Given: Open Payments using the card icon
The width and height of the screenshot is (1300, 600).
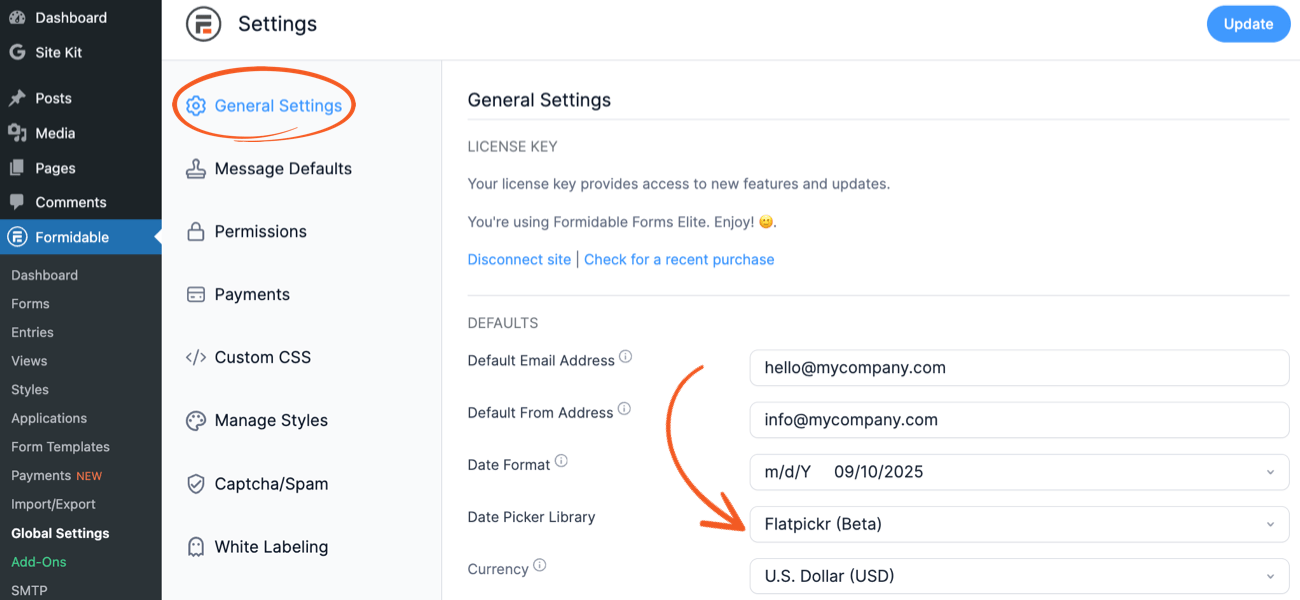Looking at the screenshot, I should (x=195, y=294).
